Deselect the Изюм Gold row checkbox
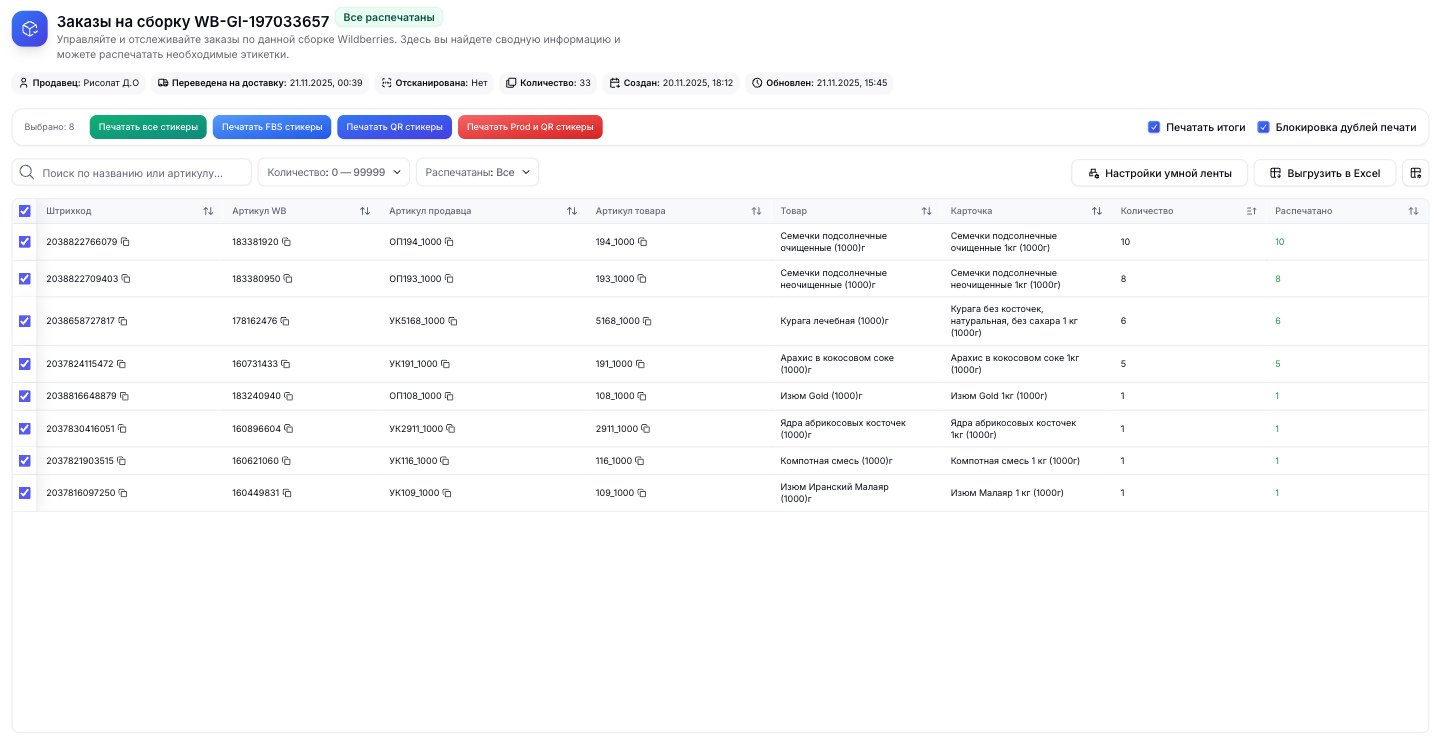 point(25,396)
